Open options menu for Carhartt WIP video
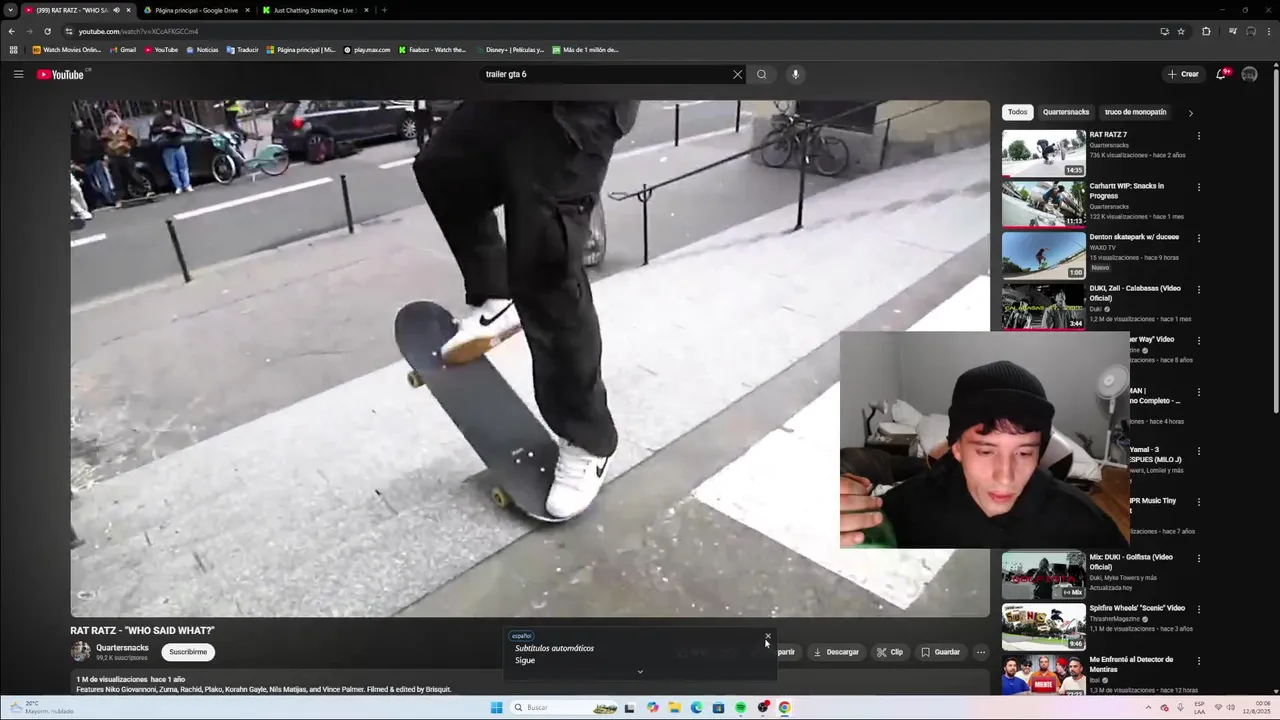The width and height of the screenshot is (1280, 720). tap(1199, 187)
